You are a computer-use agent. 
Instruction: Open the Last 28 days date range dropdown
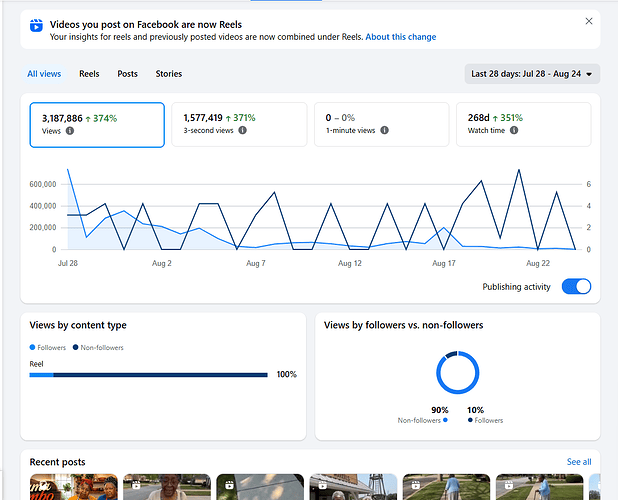[532, 74]
